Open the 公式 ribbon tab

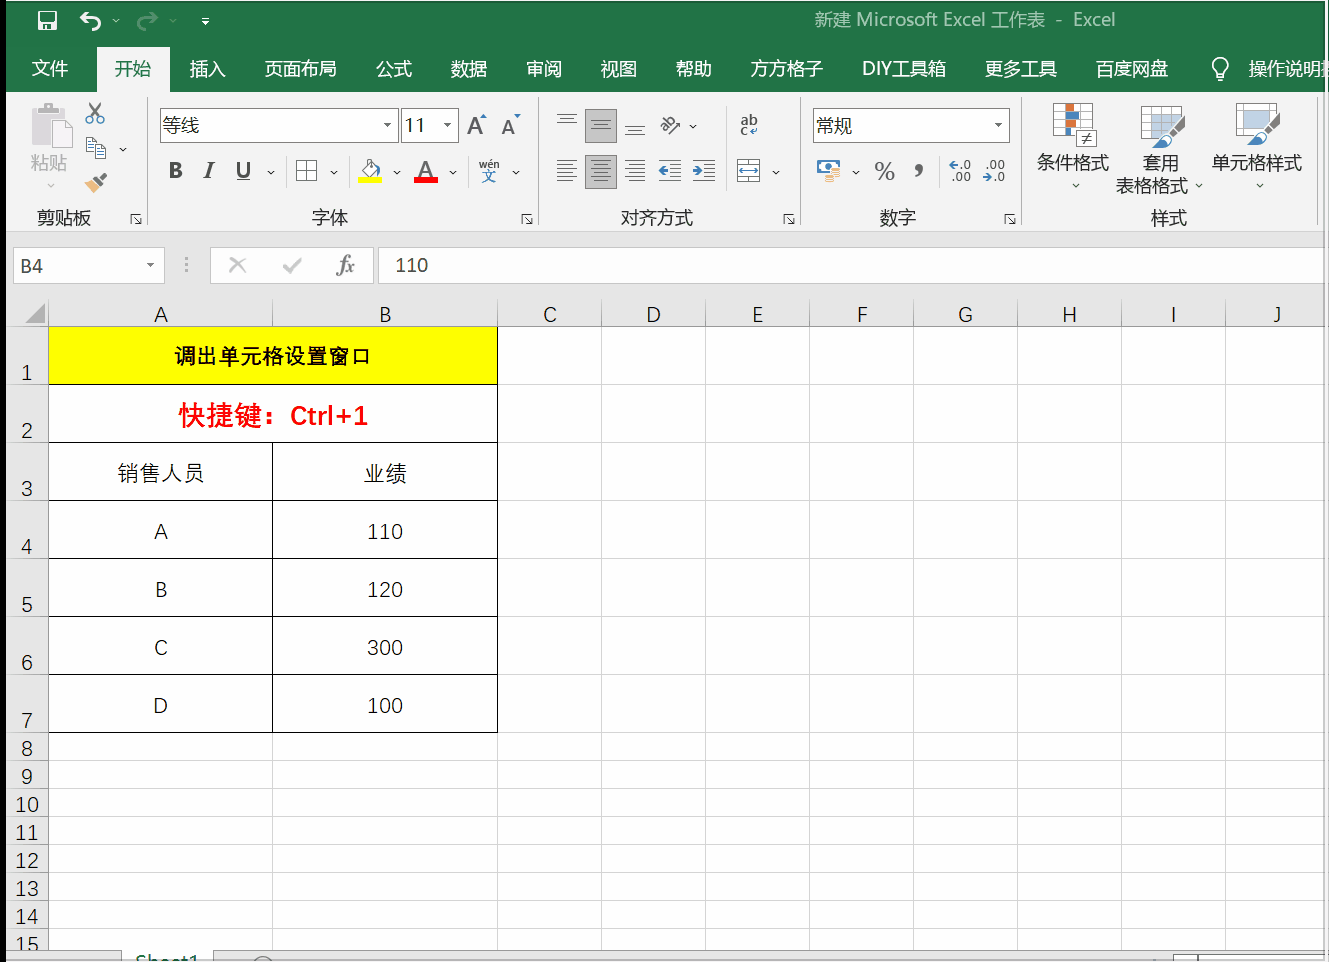[x=393, y=69]
